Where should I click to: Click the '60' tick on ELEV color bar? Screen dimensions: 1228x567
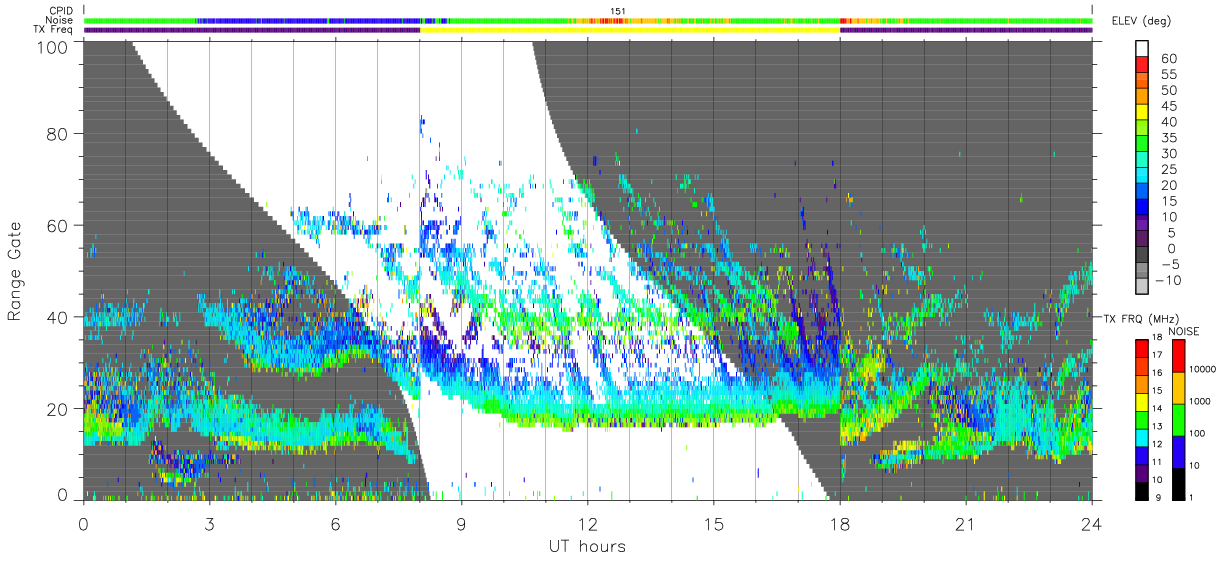point(1168,59)
